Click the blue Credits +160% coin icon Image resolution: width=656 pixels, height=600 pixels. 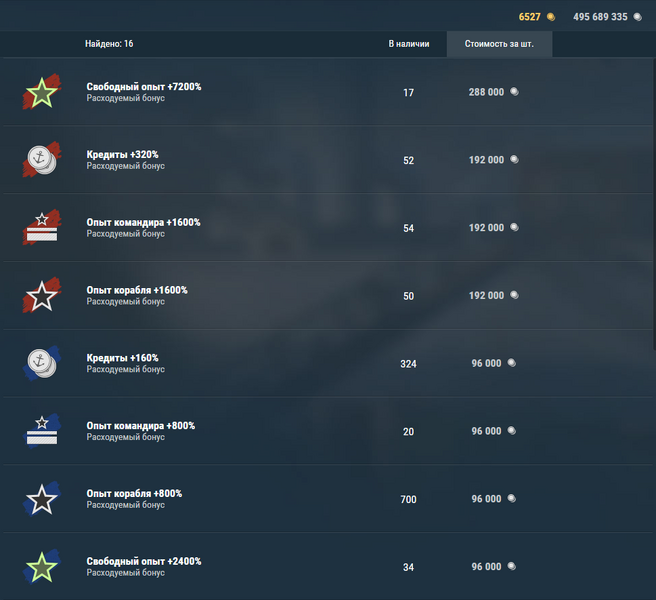tap(42, 363)
